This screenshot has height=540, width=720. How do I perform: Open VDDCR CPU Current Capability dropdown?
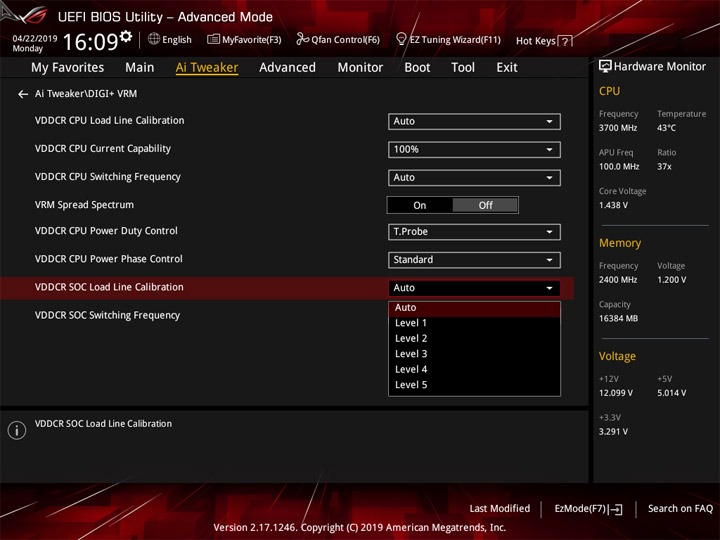(x=474, y=150)
